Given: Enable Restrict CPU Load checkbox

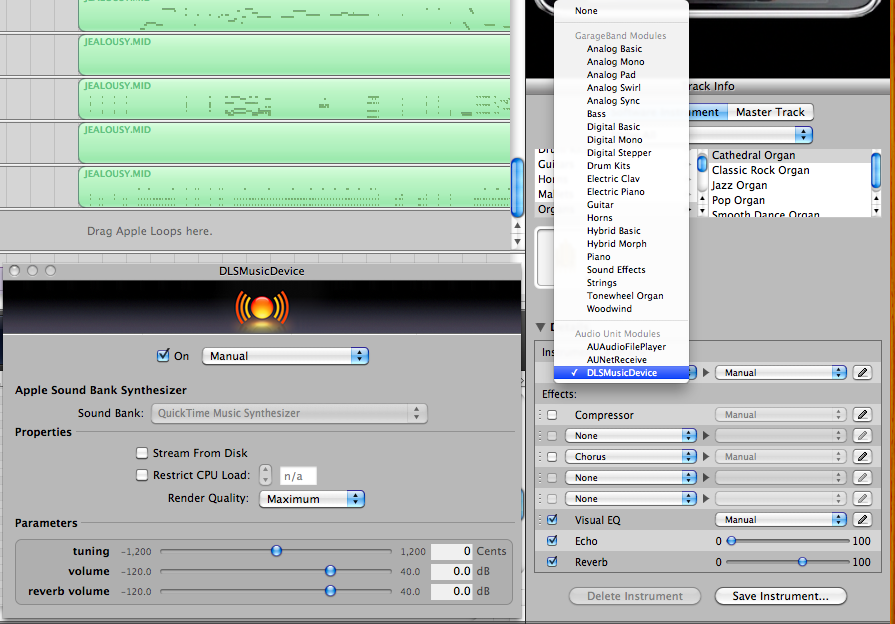Looking at the screenshot, I should [142, 475].
